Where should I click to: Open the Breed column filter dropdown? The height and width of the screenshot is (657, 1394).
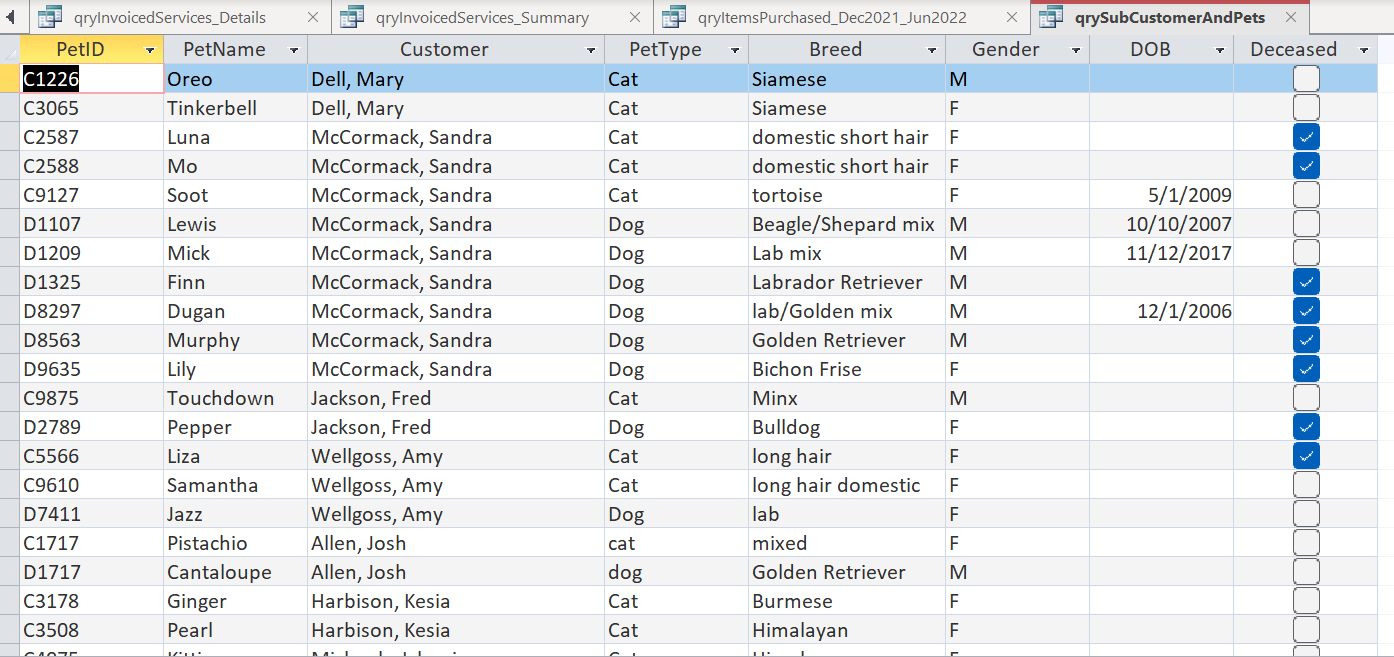931,49
